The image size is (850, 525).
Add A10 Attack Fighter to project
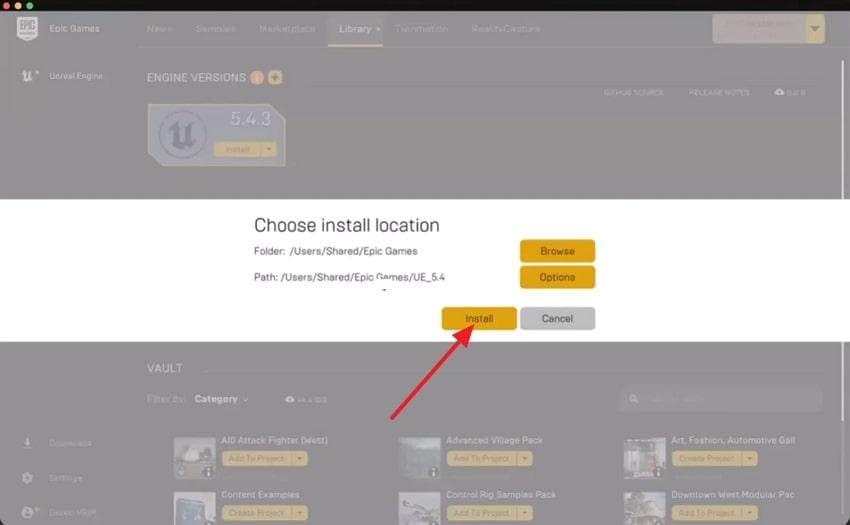(x=256, y=459)
